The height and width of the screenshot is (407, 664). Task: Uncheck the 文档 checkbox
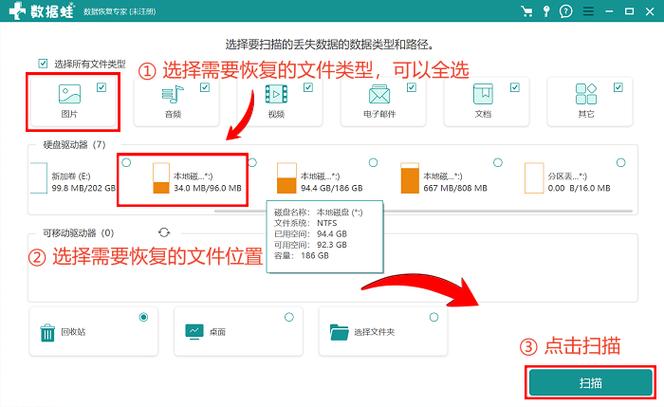(515, 87)
